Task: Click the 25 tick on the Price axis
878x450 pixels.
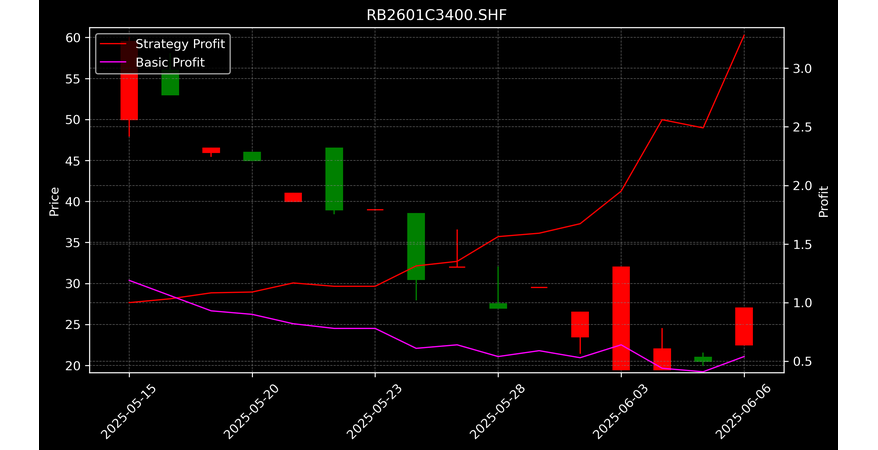Action: [x=75, y=325]
